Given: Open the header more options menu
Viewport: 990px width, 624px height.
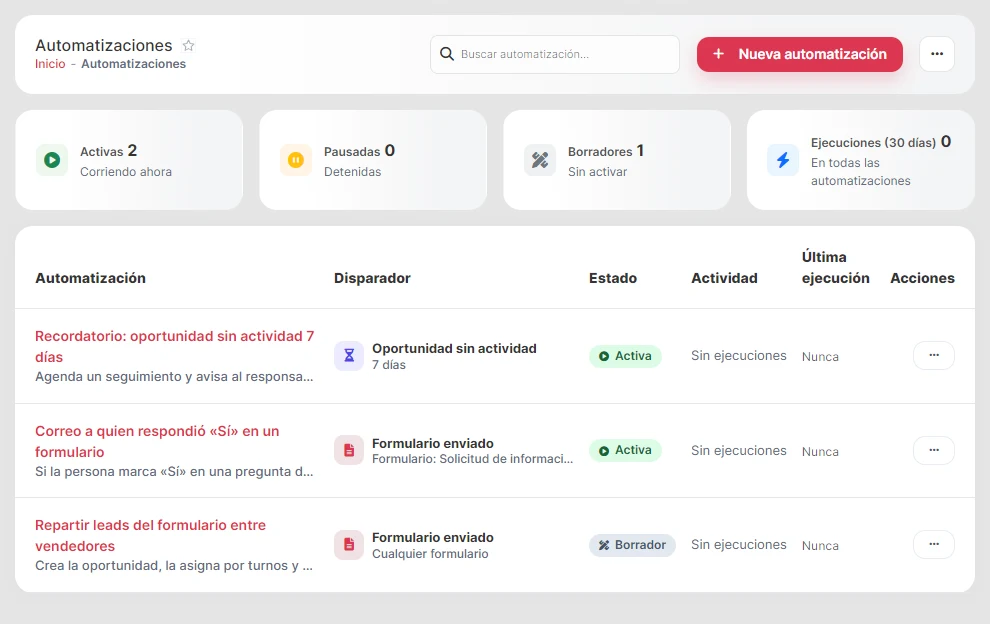Looking at the screenshot, I should point(937,54).
